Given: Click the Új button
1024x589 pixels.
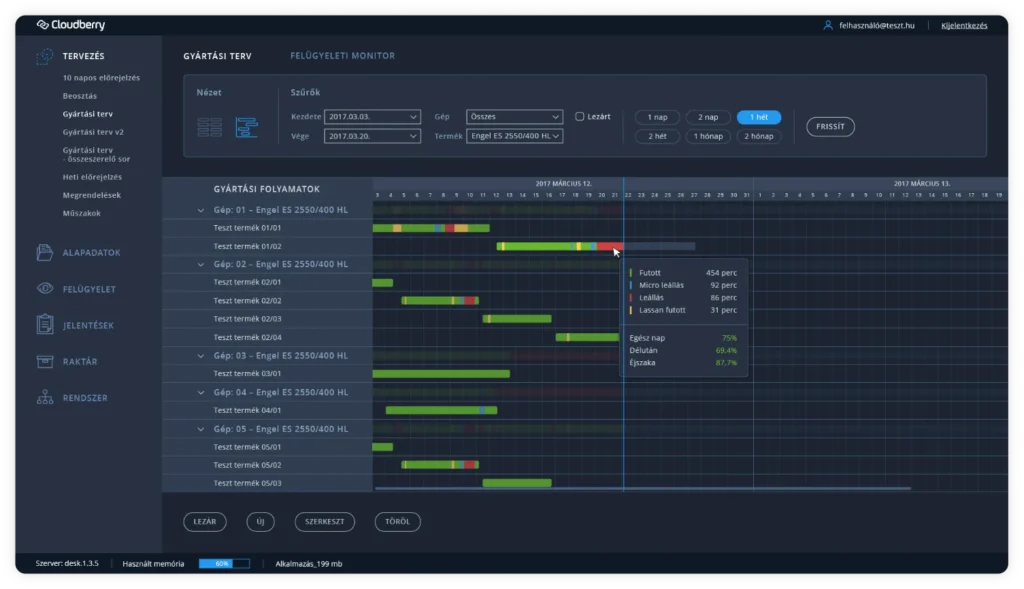Looking at the screenshot, I should click(x=261, y=522).
